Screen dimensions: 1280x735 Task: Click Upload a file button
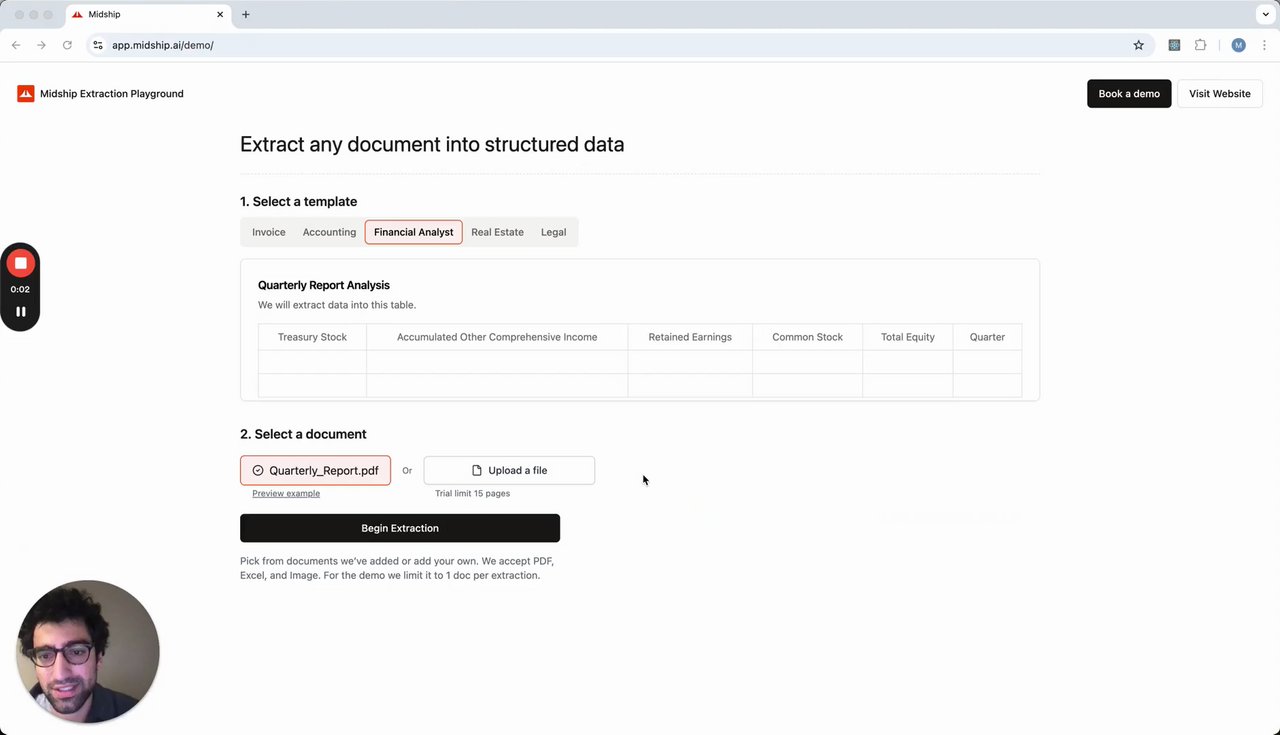coord(509,470)
